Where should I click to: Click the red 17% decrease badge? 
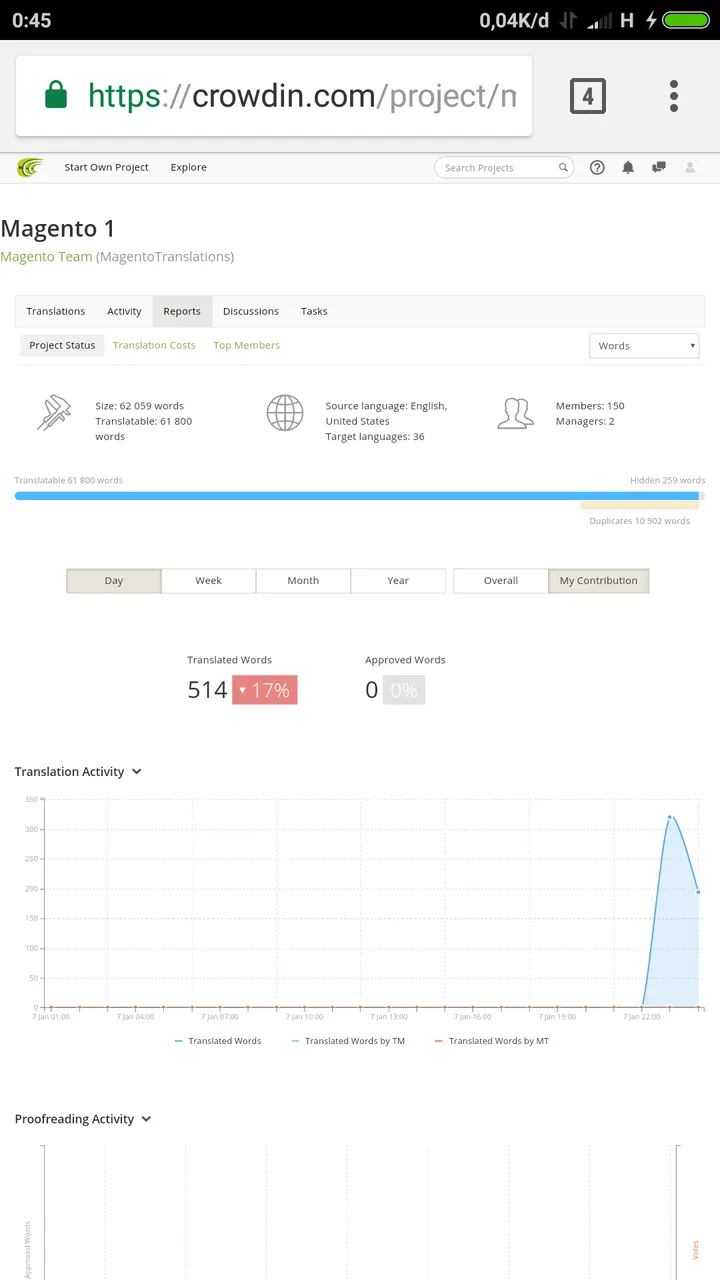point(265,690)
